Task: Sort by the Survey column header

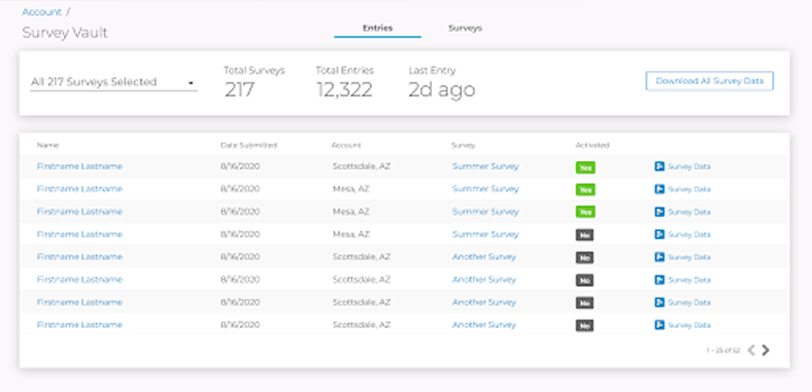Action: click(x=463, y=146)
